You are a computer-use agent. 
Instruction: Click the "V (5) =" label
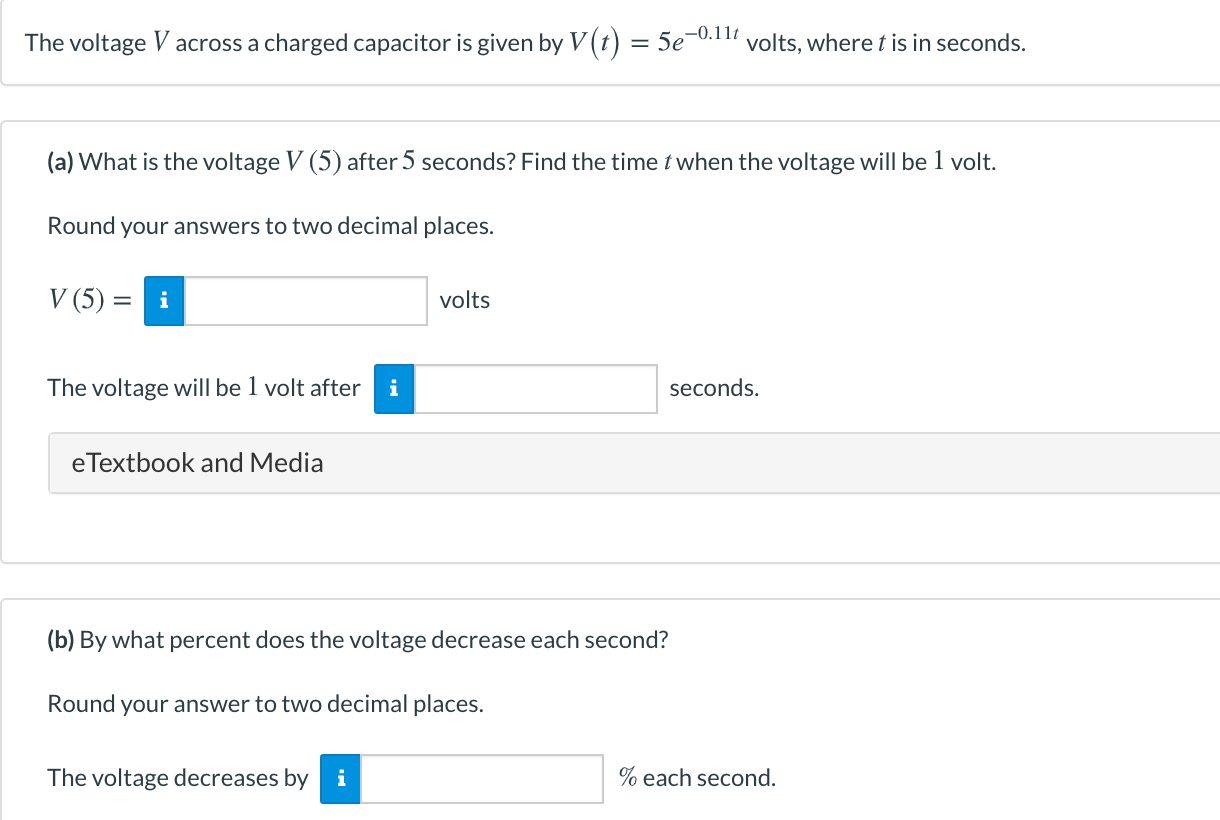[x=89, y=301]
